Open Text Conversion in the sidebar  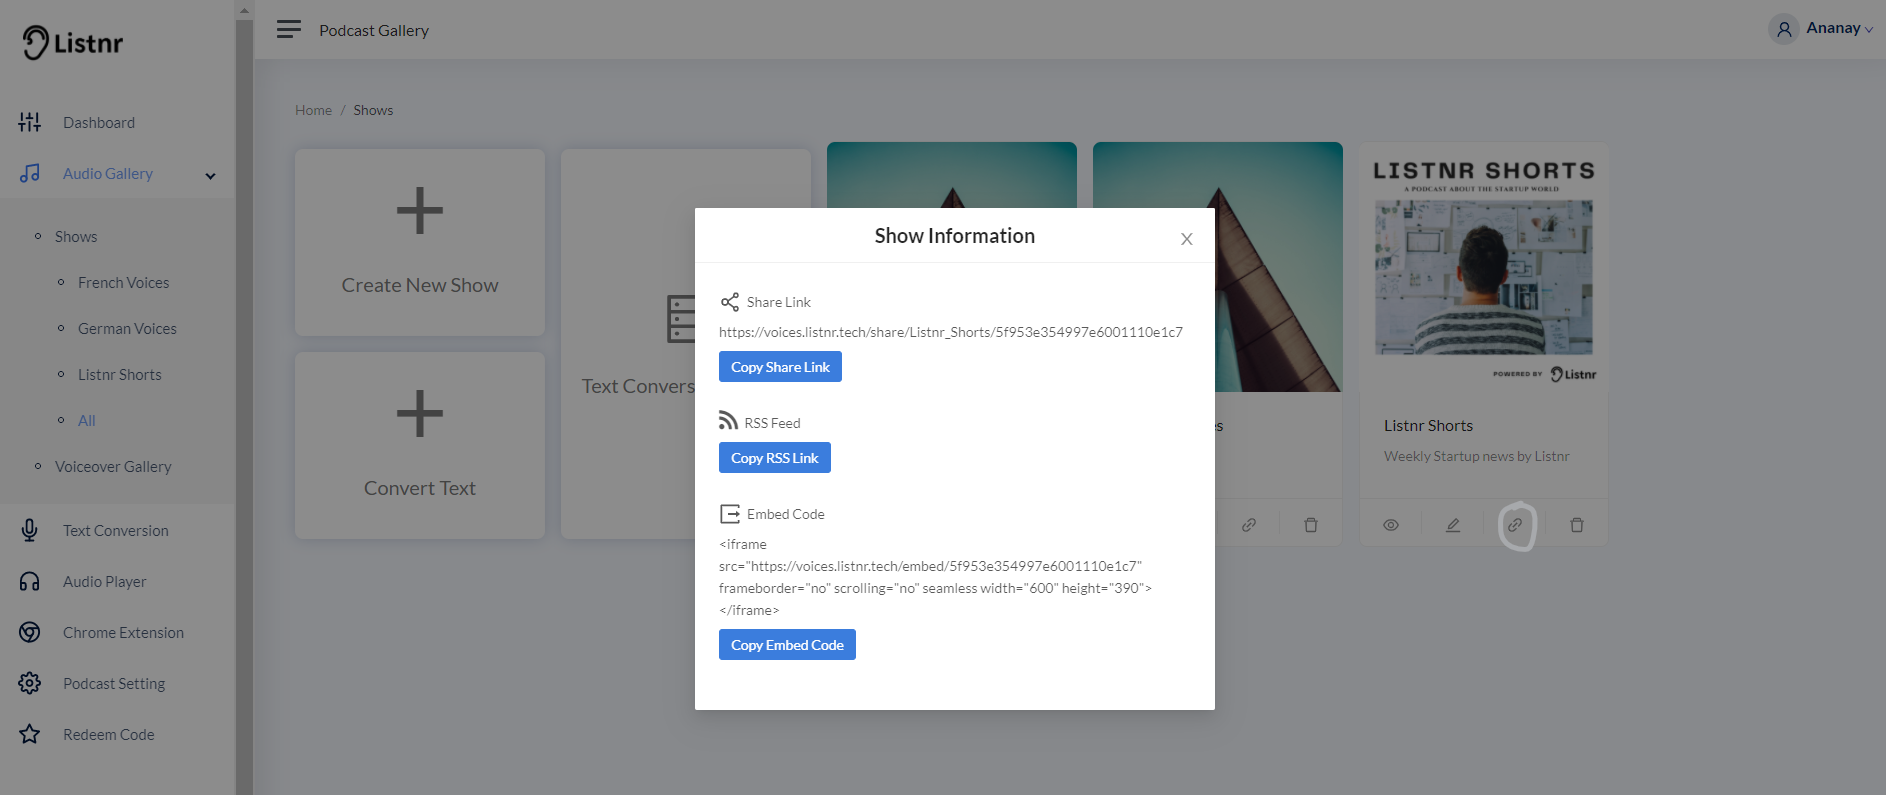(116, 530)
